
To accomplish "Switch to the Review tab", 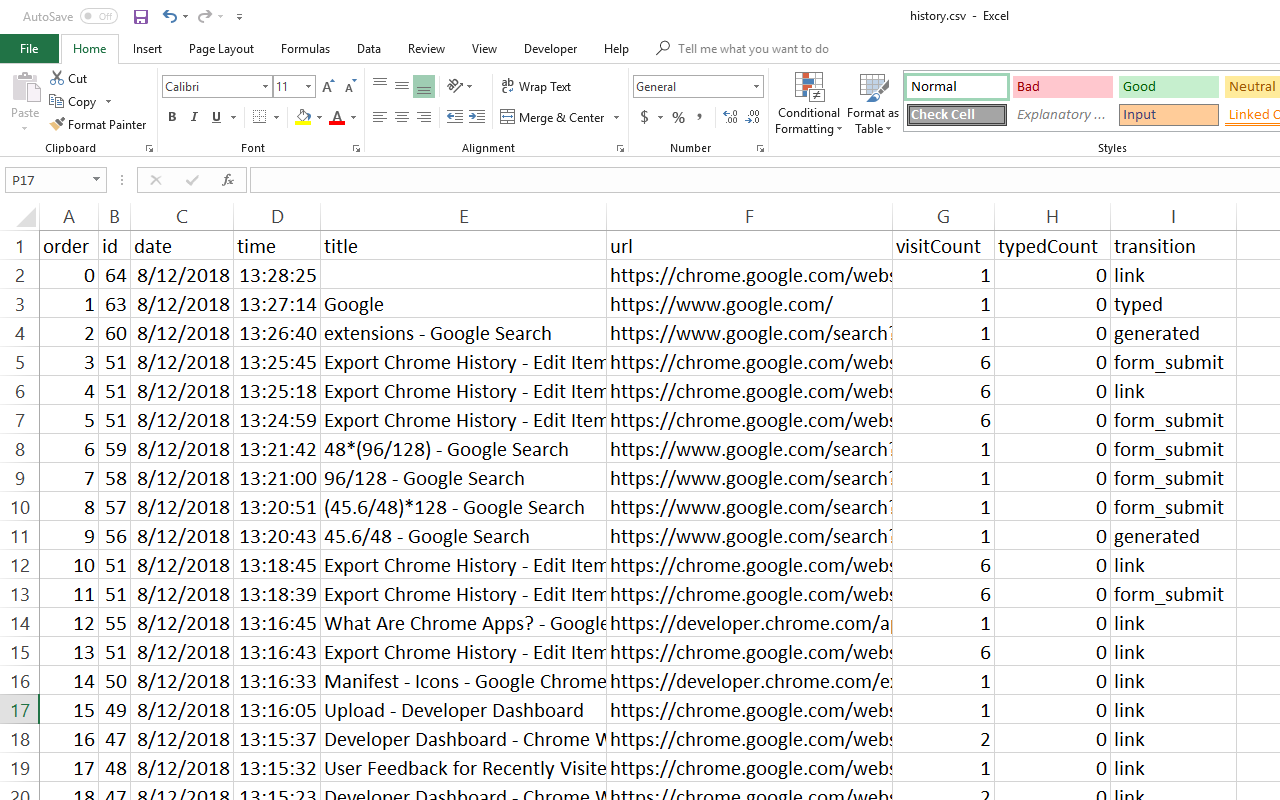I will (426, 49).
